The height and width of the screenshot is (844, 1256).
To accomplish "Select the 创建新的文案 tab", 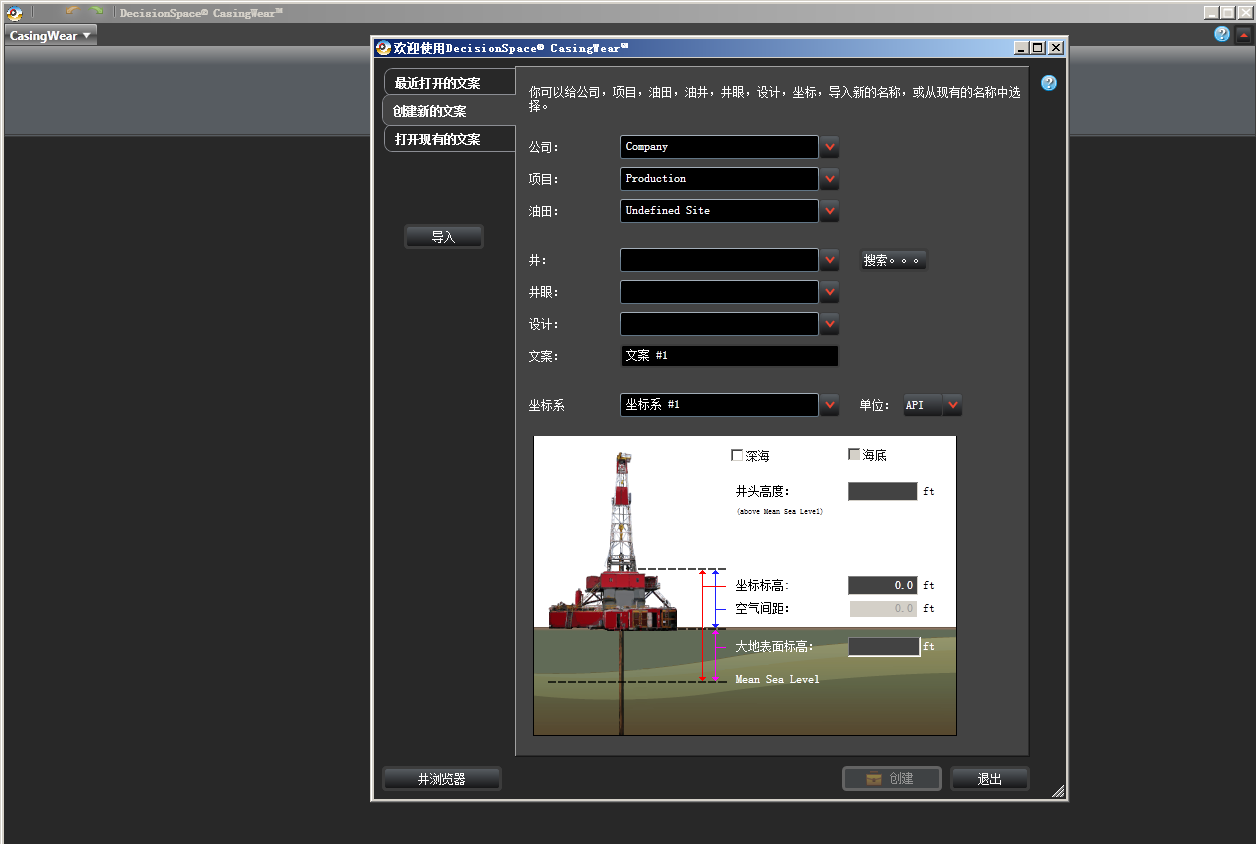I will [450, 111].
